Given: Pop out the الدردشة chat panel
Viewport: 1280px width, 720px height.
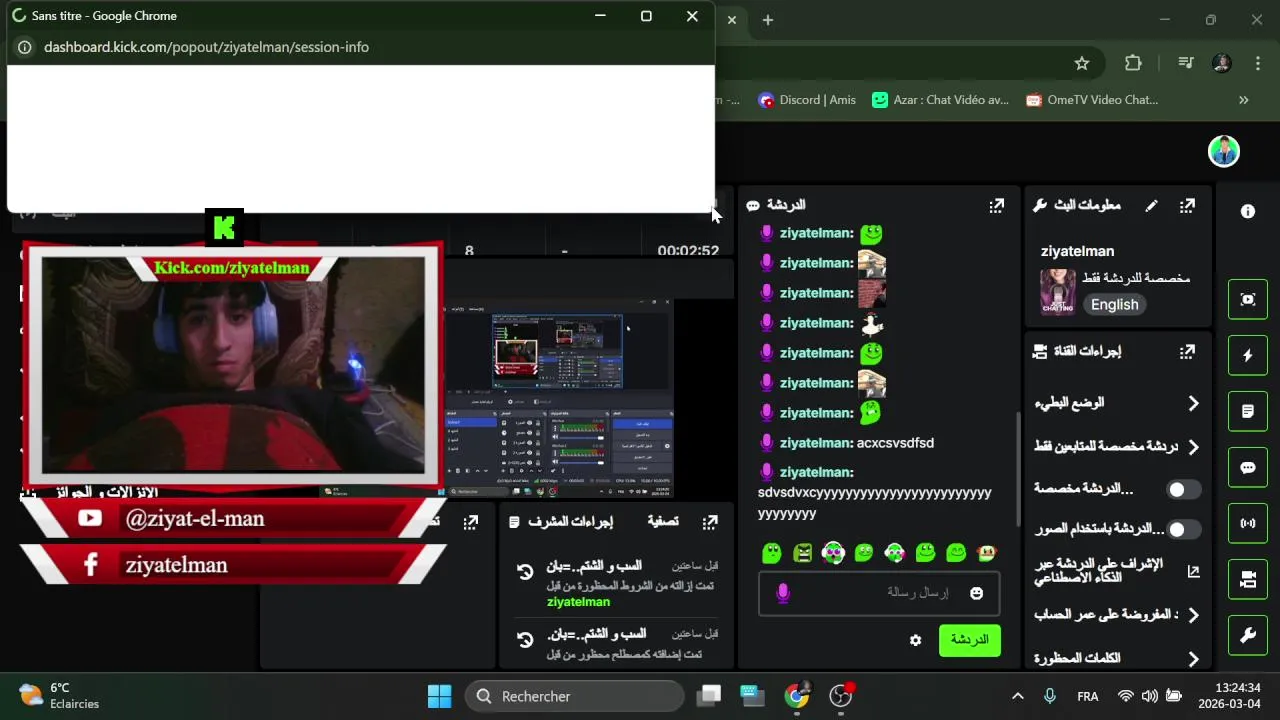Looking at the screenshot, I should tap(996, 206).
